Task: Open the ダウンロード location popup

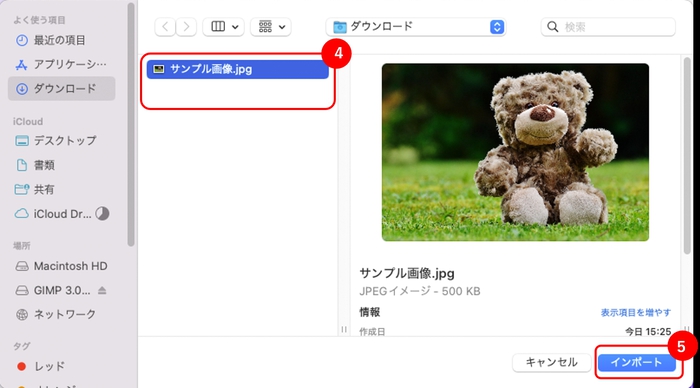Action: 416,27
